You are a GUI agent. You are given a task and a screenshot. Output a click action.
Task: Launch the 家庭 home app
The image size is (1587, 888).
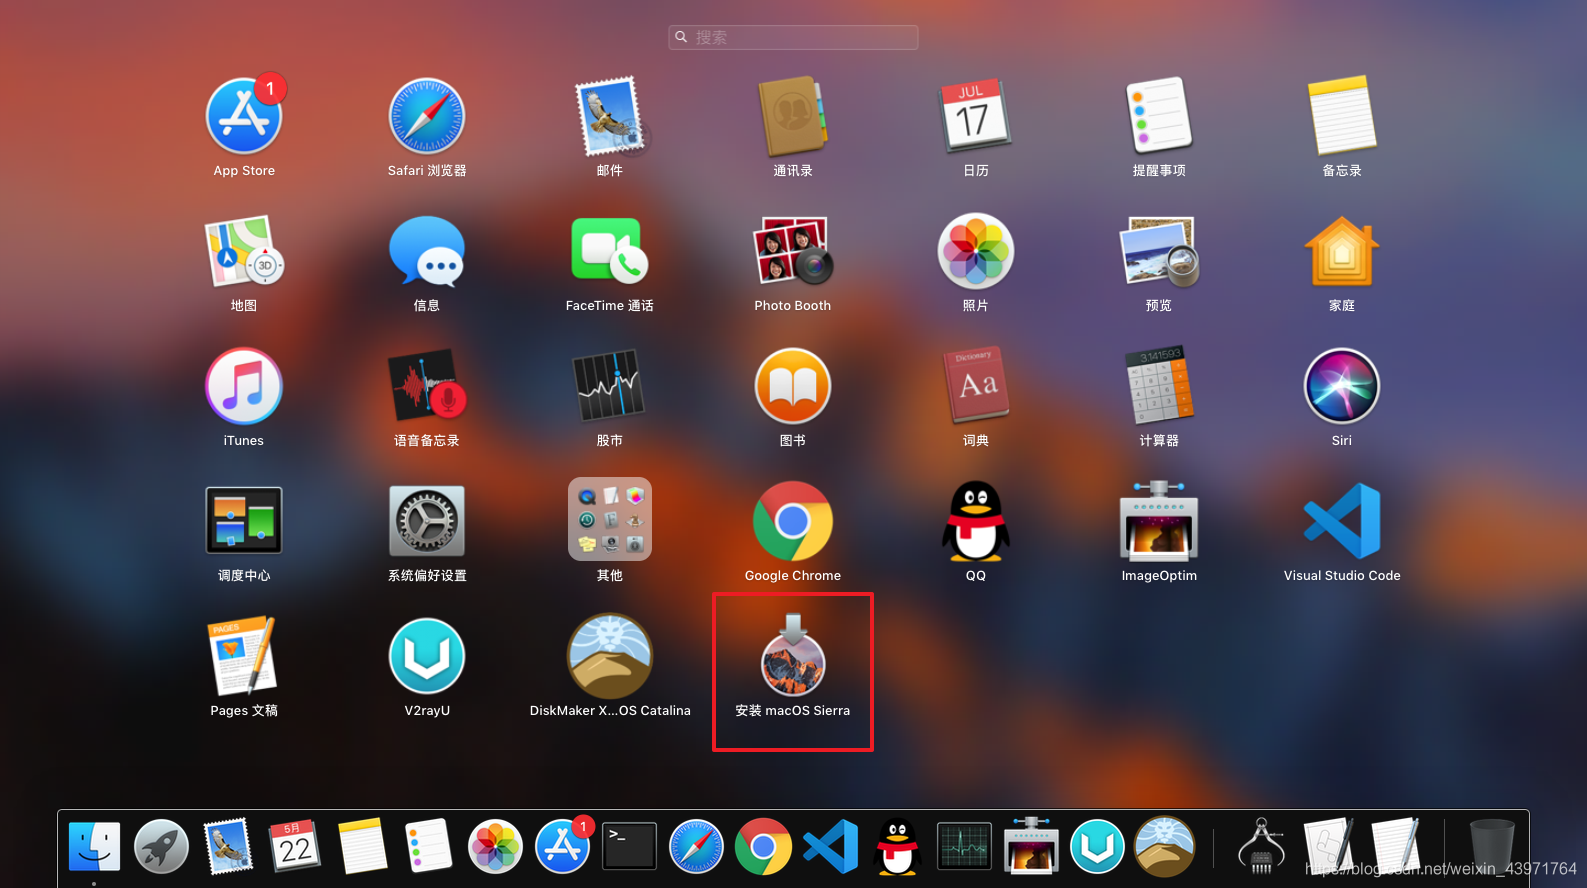point(1342,251)
